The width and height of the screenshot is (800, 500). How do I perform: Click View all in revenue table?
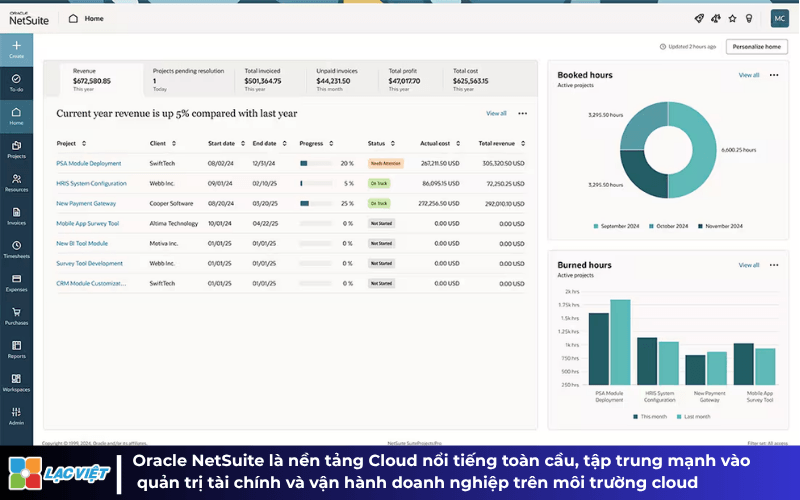496,113
